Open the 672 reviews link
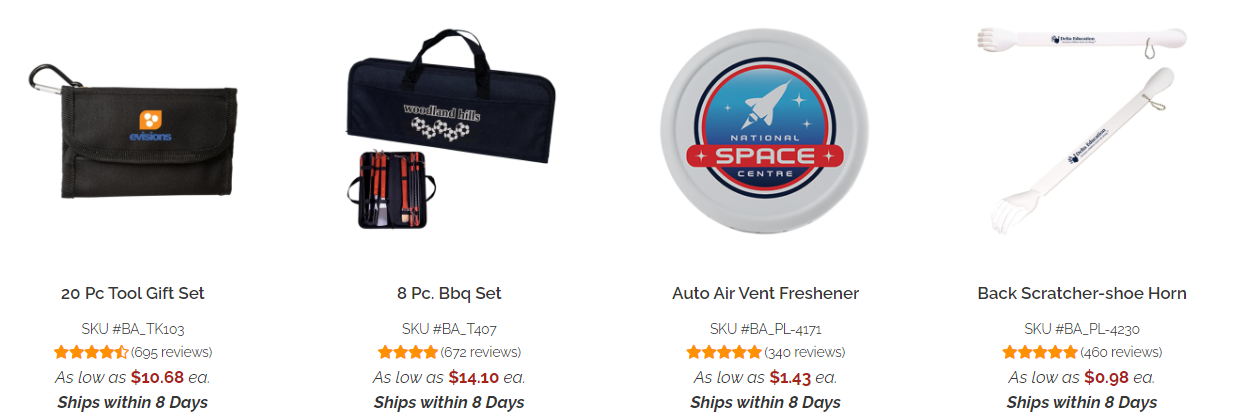 click(x=480, y=352)
